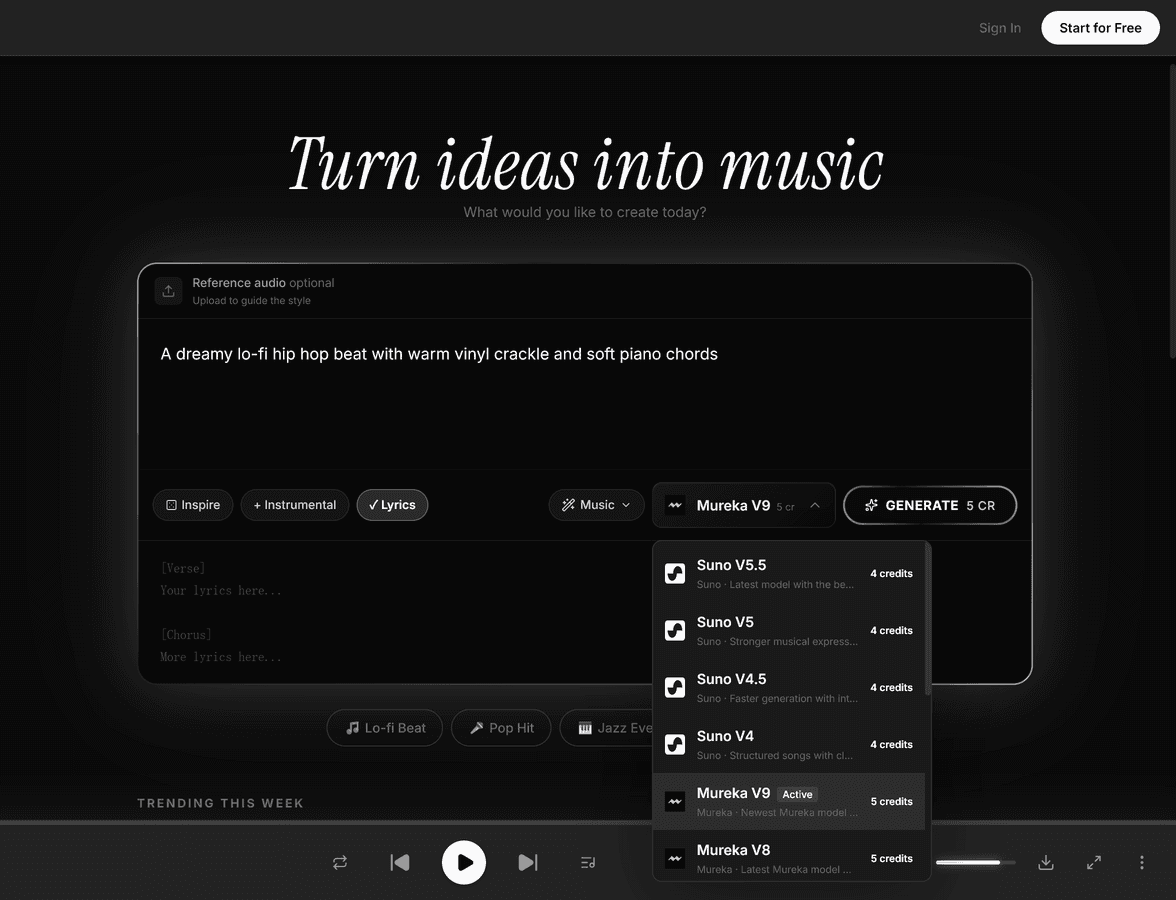Select the Suno V5 model
Screen dimensions: 1176x900
(789, 631)
